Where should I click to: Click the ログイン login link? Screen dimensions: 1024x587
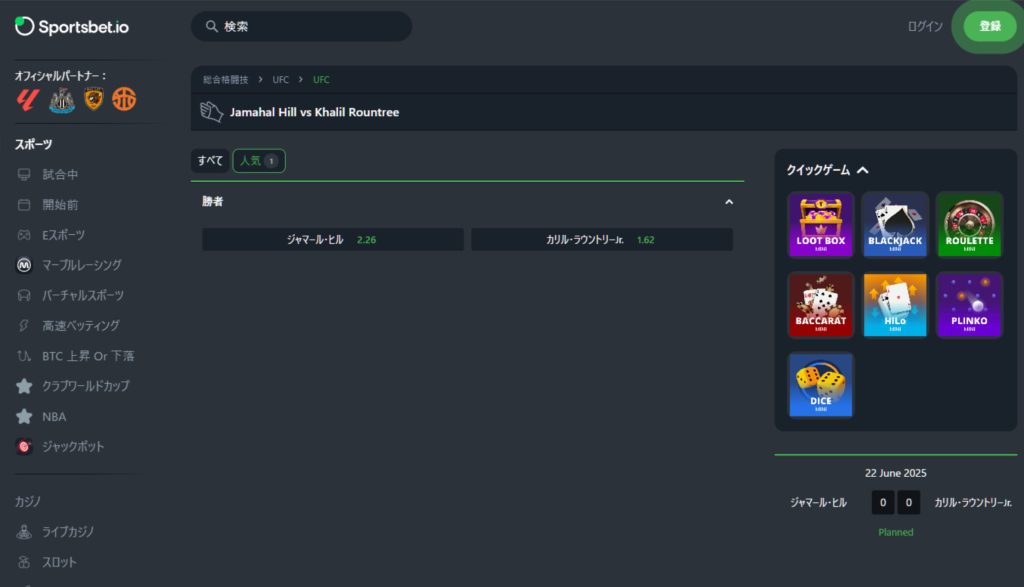pyautogui.click(x=925, y=26)
